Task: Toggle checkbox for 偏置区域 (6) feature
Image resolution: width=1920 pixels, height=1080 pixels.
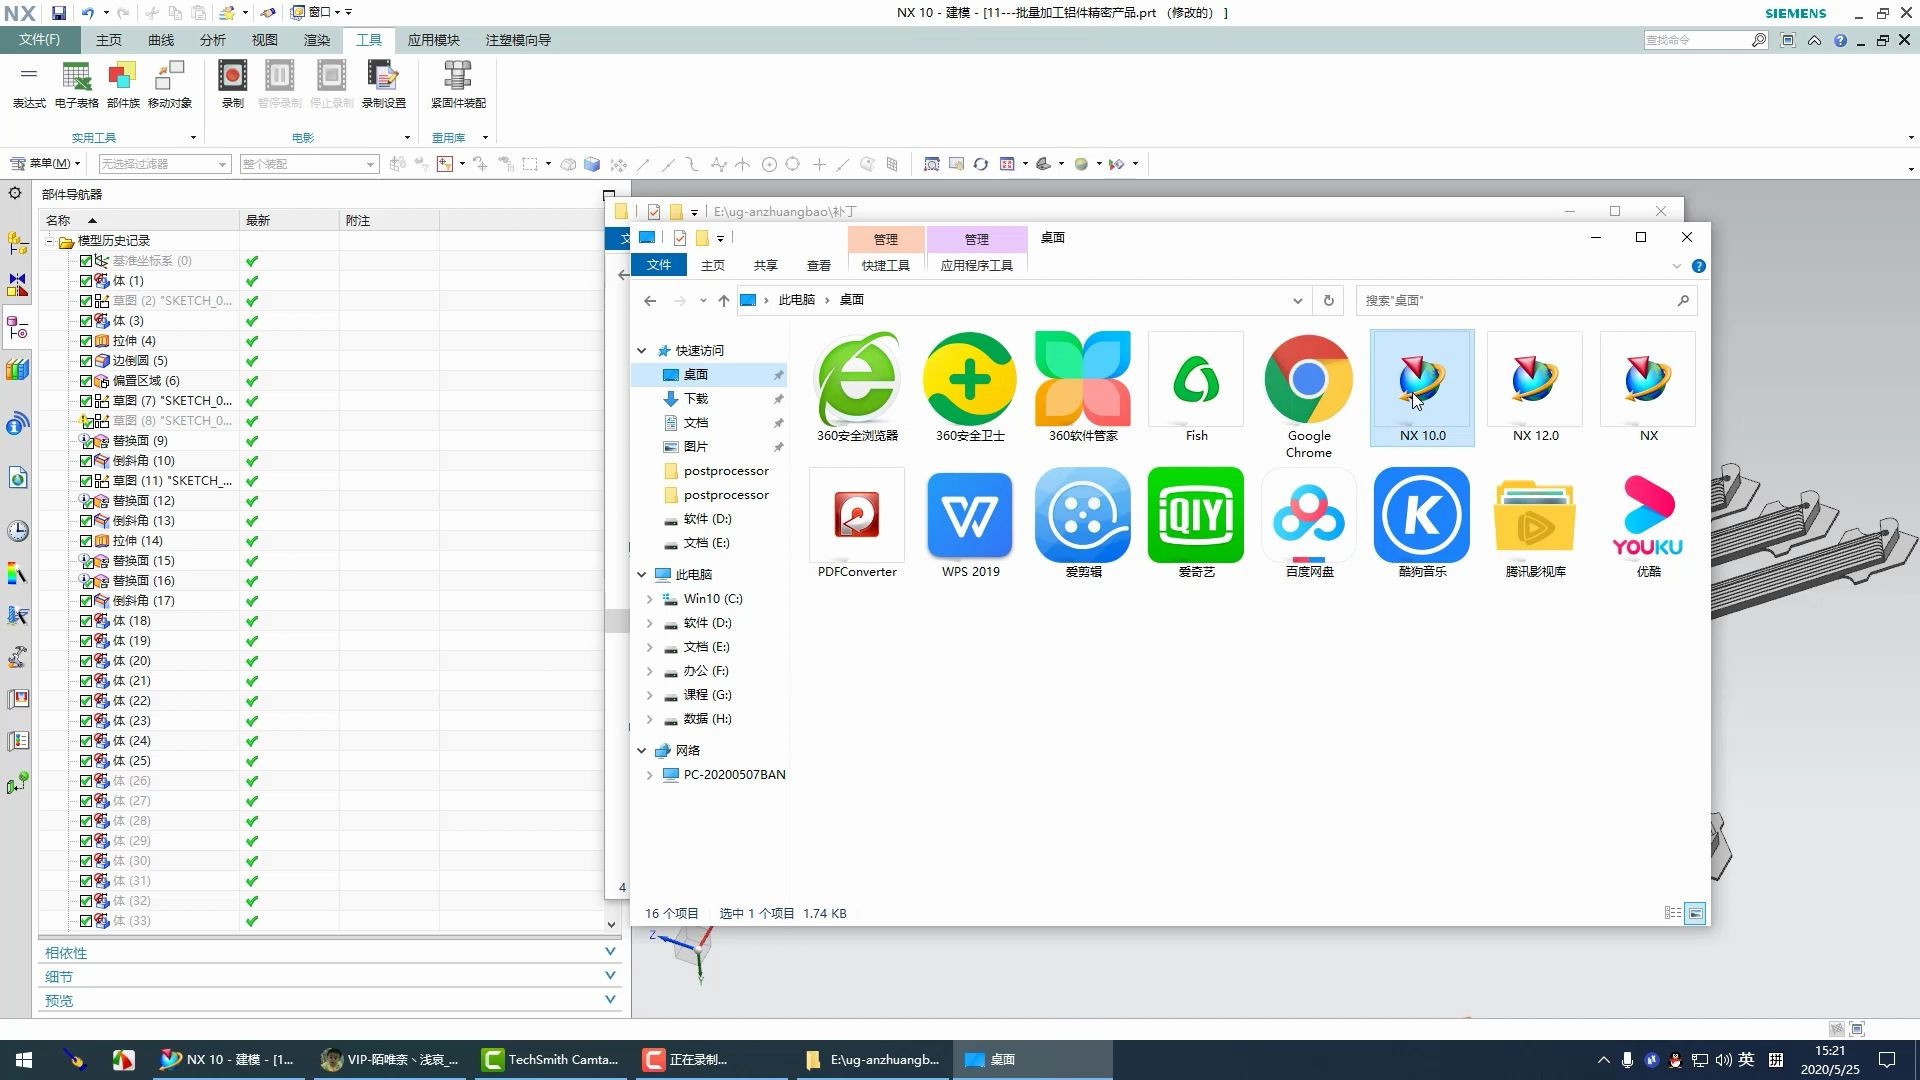Action: click(86, 381)
